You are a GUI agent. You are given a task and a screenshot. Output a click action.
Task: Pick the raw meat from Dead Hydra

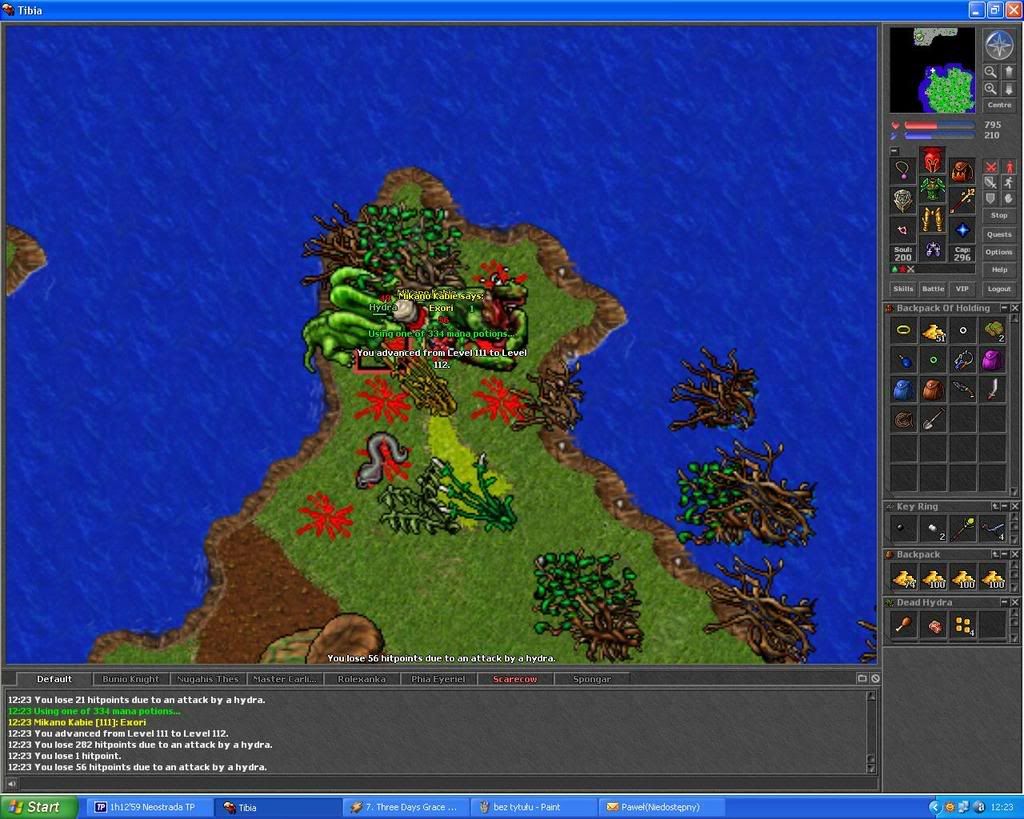click(x=933, y=625)
